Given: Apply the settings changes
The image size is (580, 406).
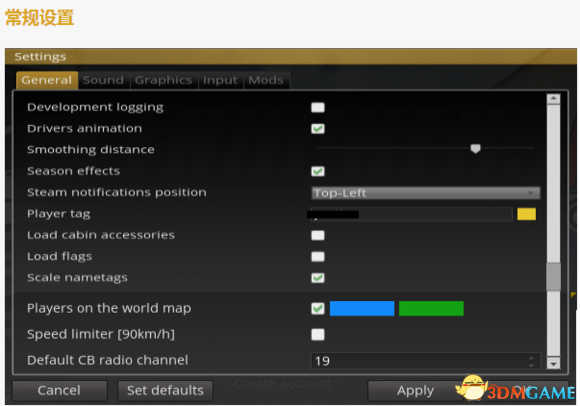Looking at the screenshot, I should (415, 390).
